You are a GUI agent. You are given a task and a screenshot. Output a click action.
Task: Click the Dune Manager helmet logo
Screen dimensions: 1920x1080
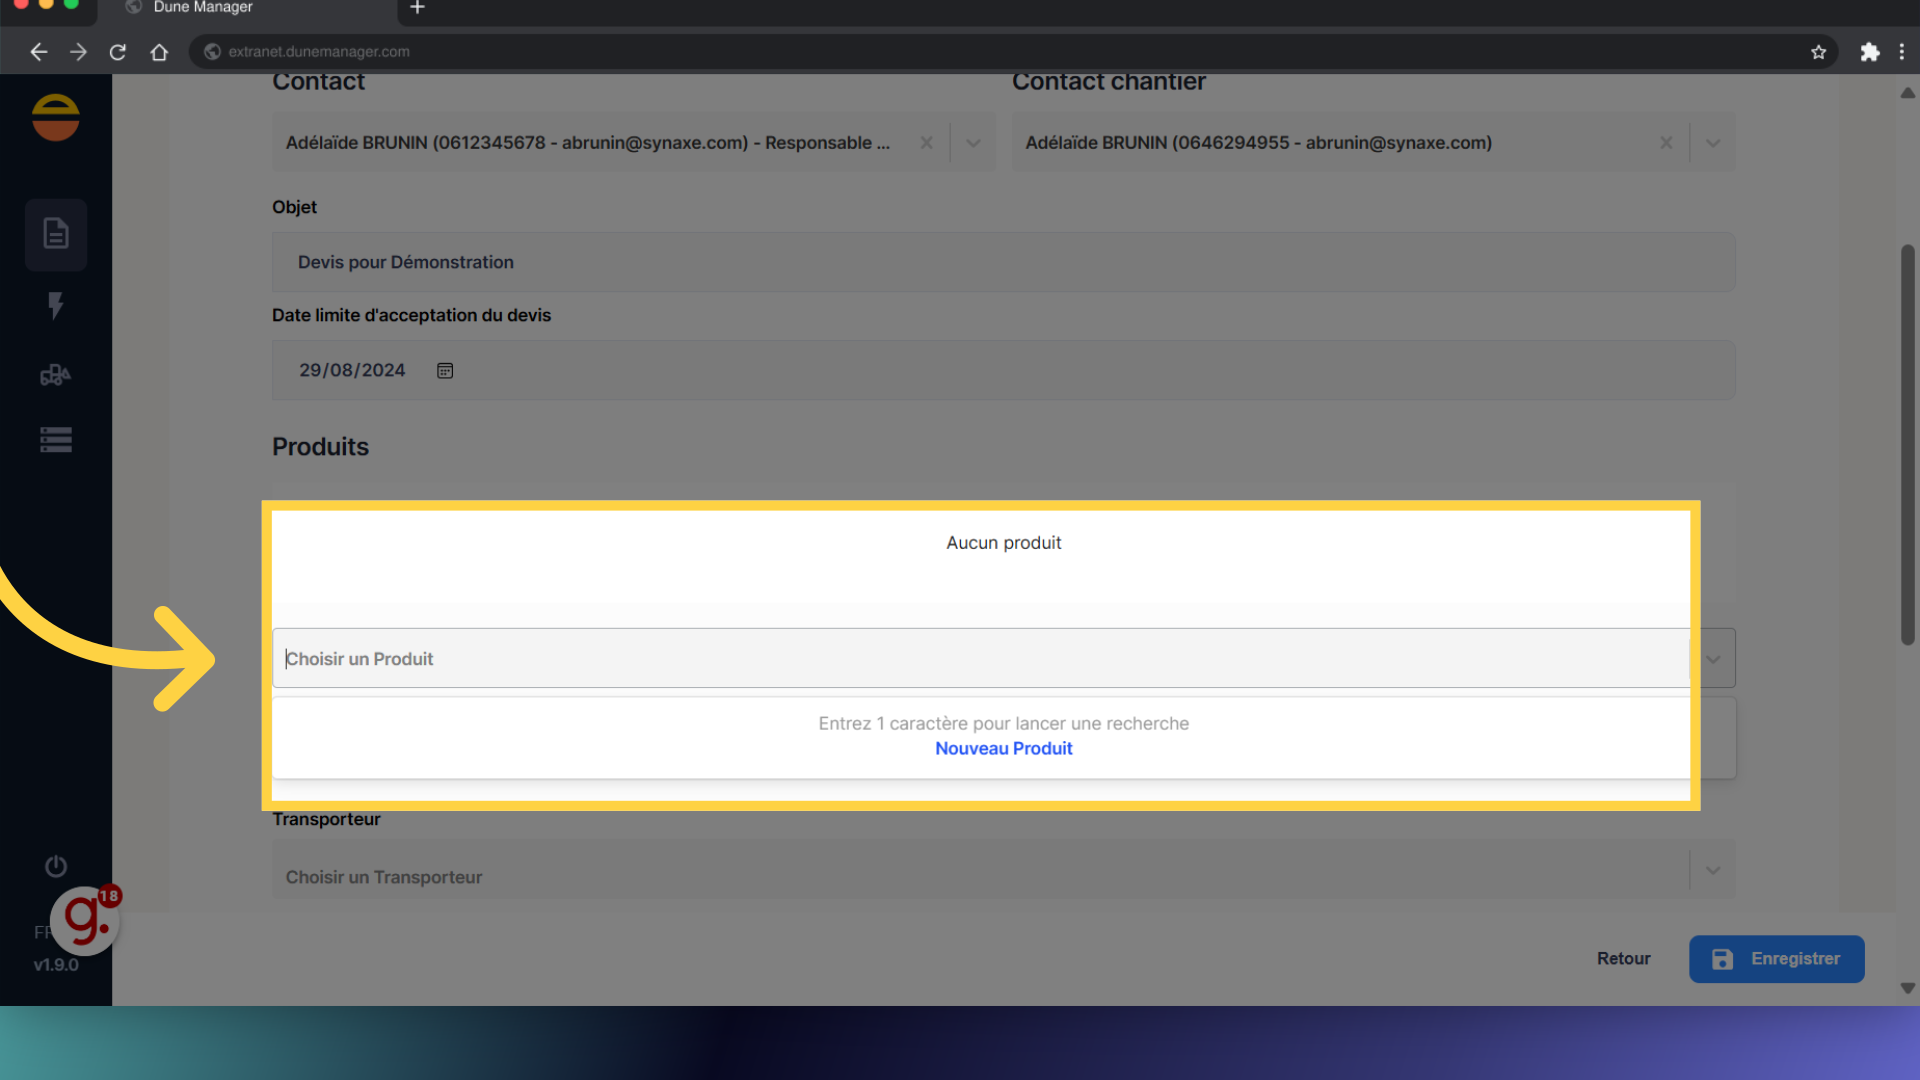click(56, 117)
